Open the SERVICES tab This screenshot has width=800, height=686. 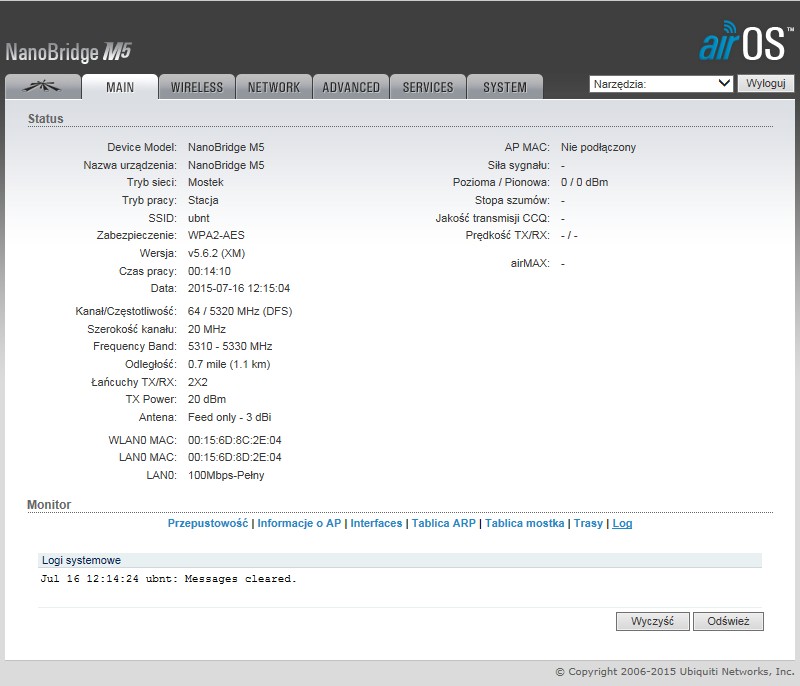(x=428, y=87)
